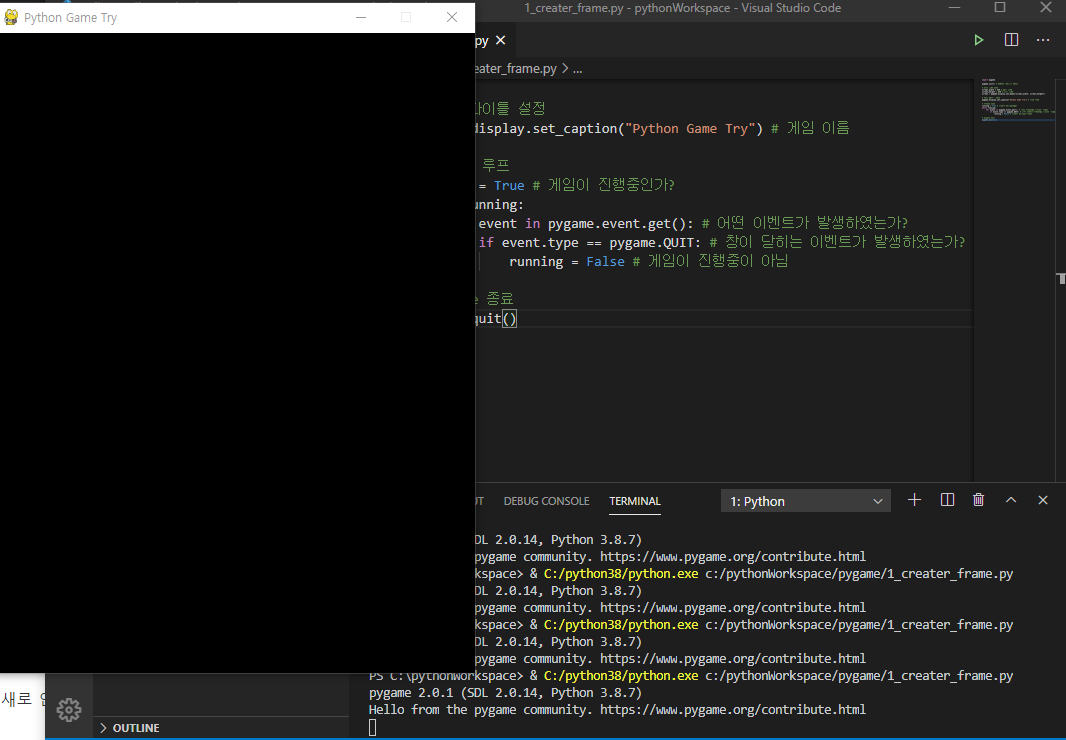Maximize the Visual Studio Code window
Screen dimensions: 1066x740
pyautogui.click(x=999, y=7)
